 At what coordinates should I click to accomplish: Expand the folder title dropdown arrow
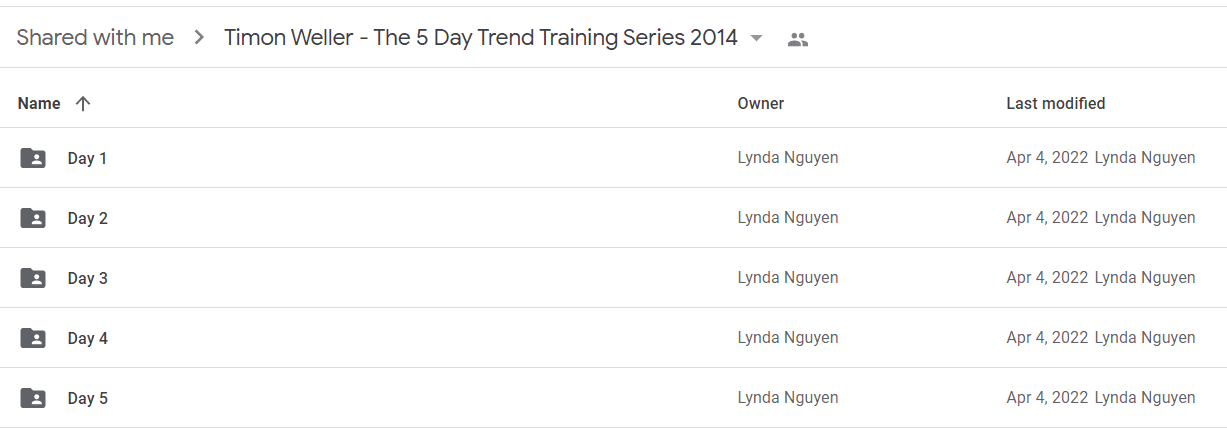(x=756, y=39)
